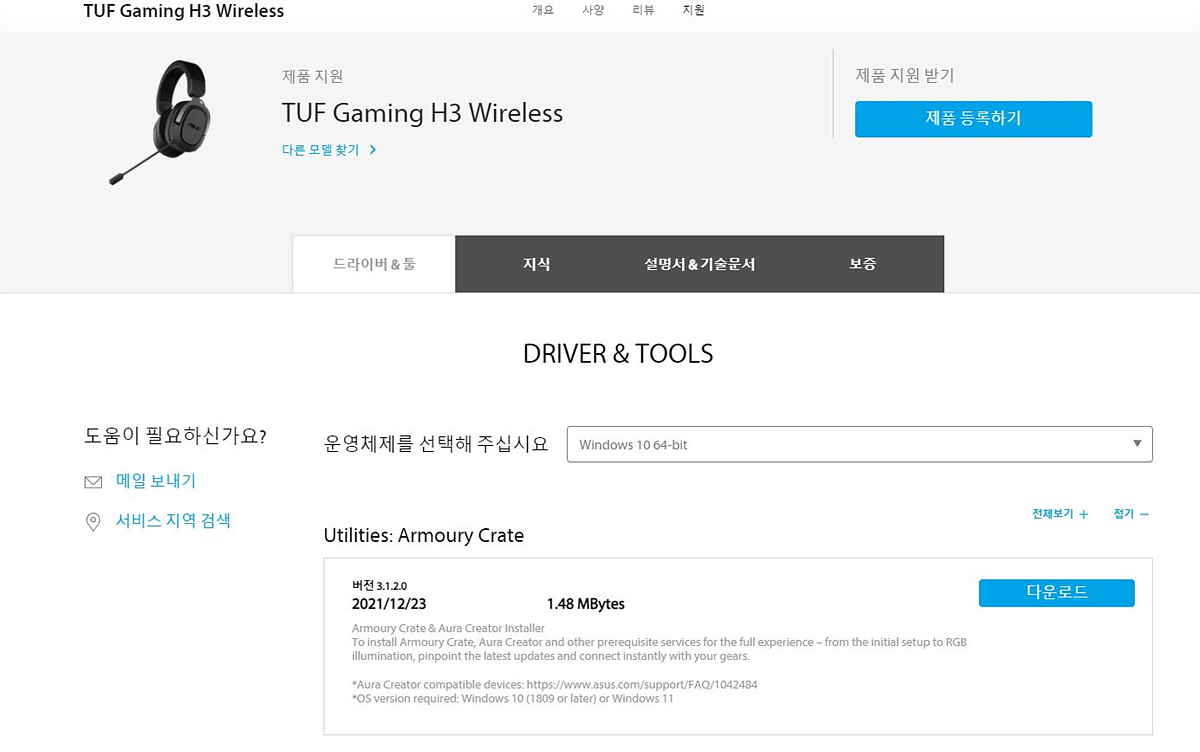Switch to the 설명서&기술문서 tab
Viewport: 1200px width, 752px height.
pyautogui.click(x=700, y=264)
